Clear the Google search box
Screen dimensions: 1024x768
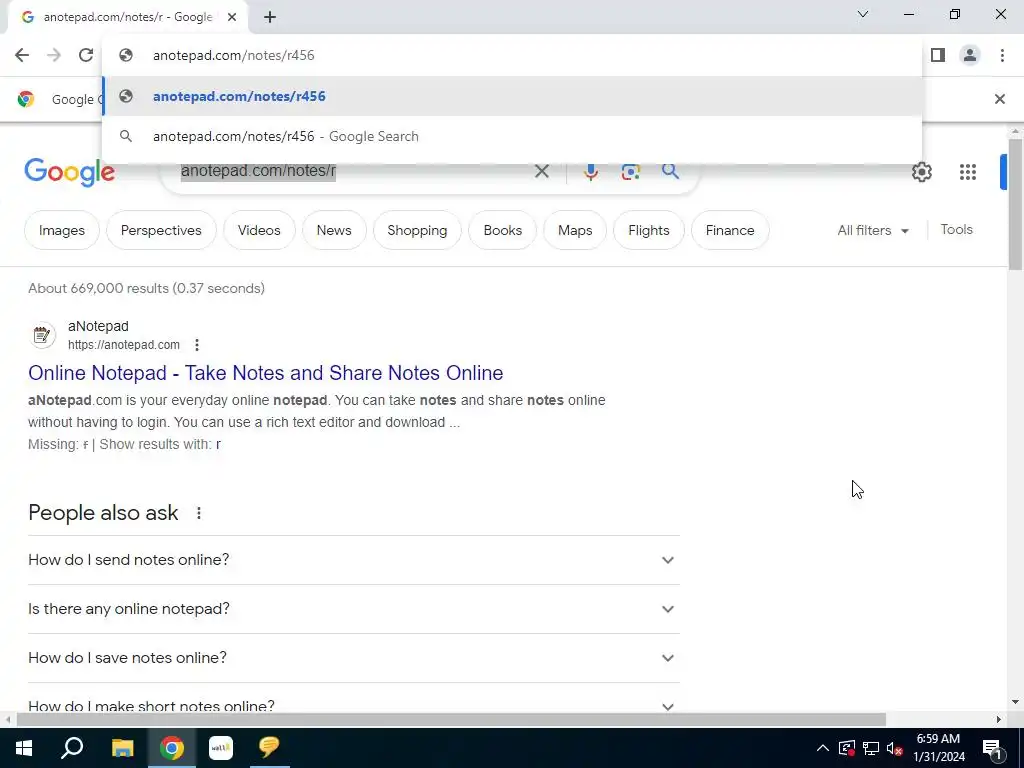tap(541, 171)
